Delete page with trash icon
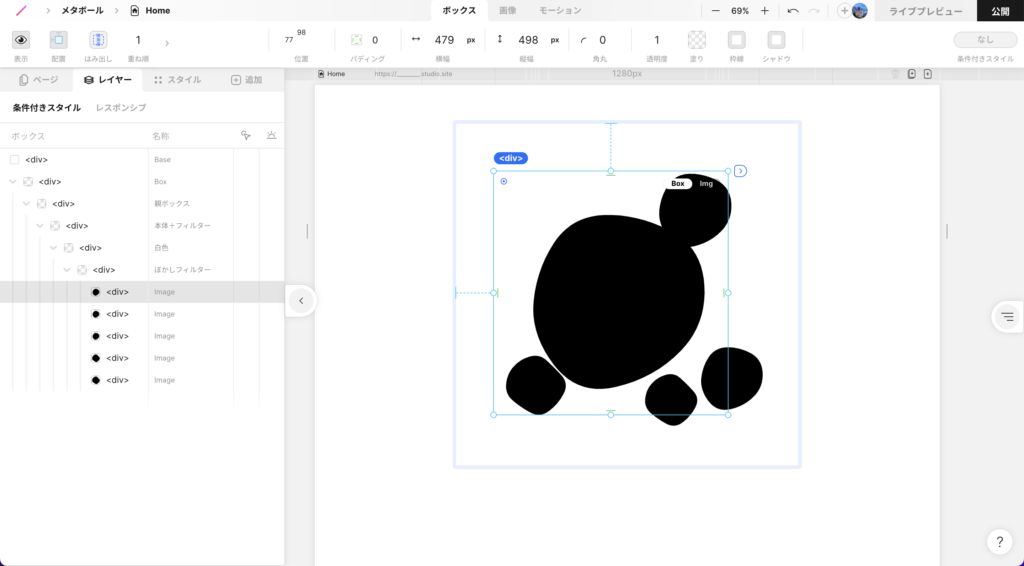This screenshot has height=566, width=1024. (895, 74)
